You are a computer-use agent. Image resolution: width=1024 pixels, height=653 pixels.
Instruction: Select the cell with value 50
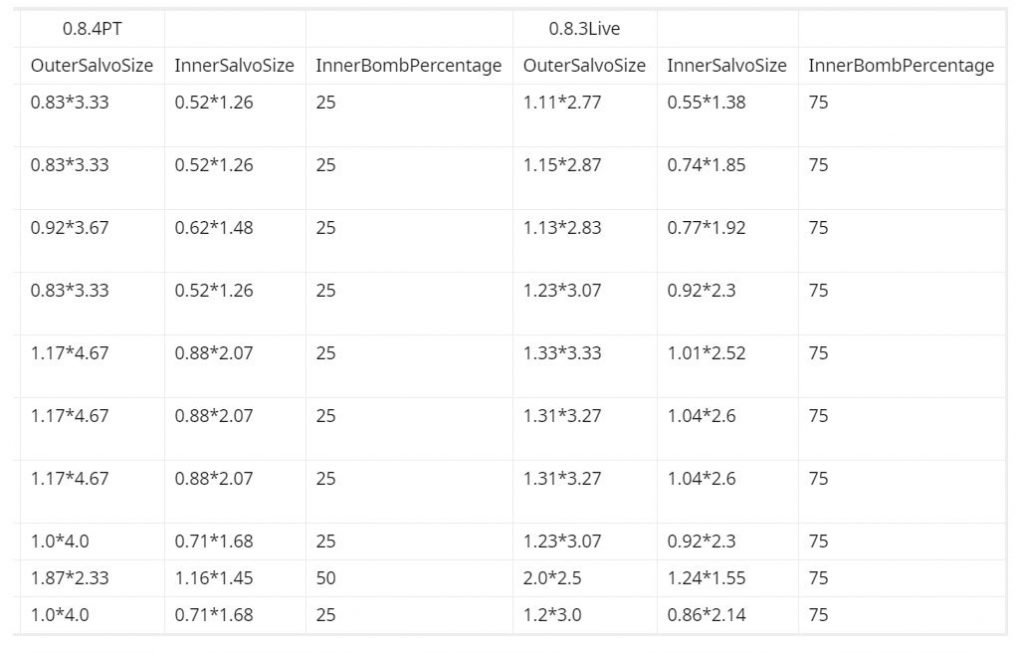click(x=326, y=578)
